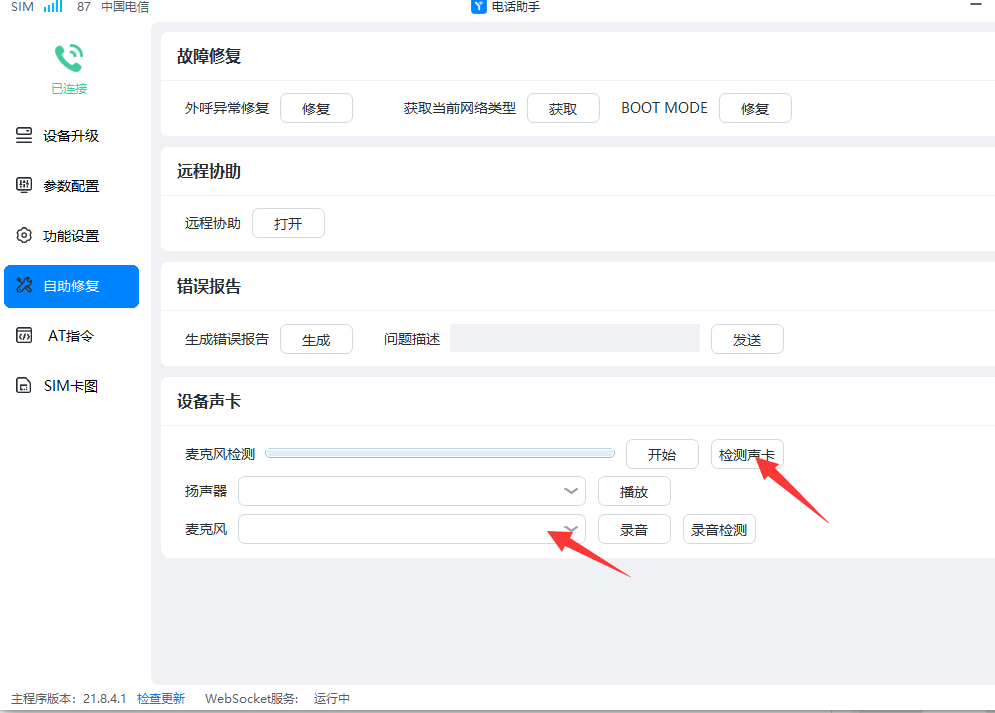Viewport: 995px width, 713px height.
Task: Expand the 麦克风 dropdown
Action: click(x=412, y=529)
